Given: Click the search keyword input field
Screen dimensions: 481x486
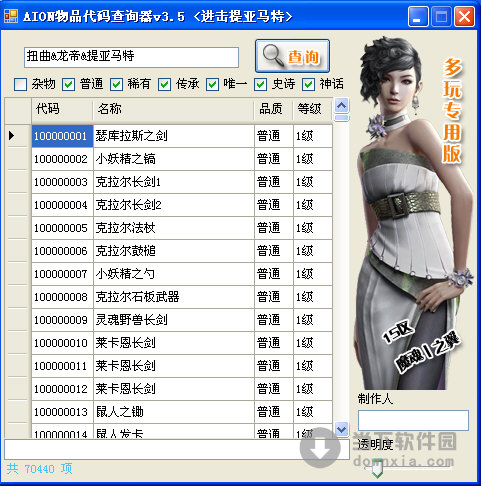Looking at the screenshot, I should pyautogui.click(x=131, y=57).
